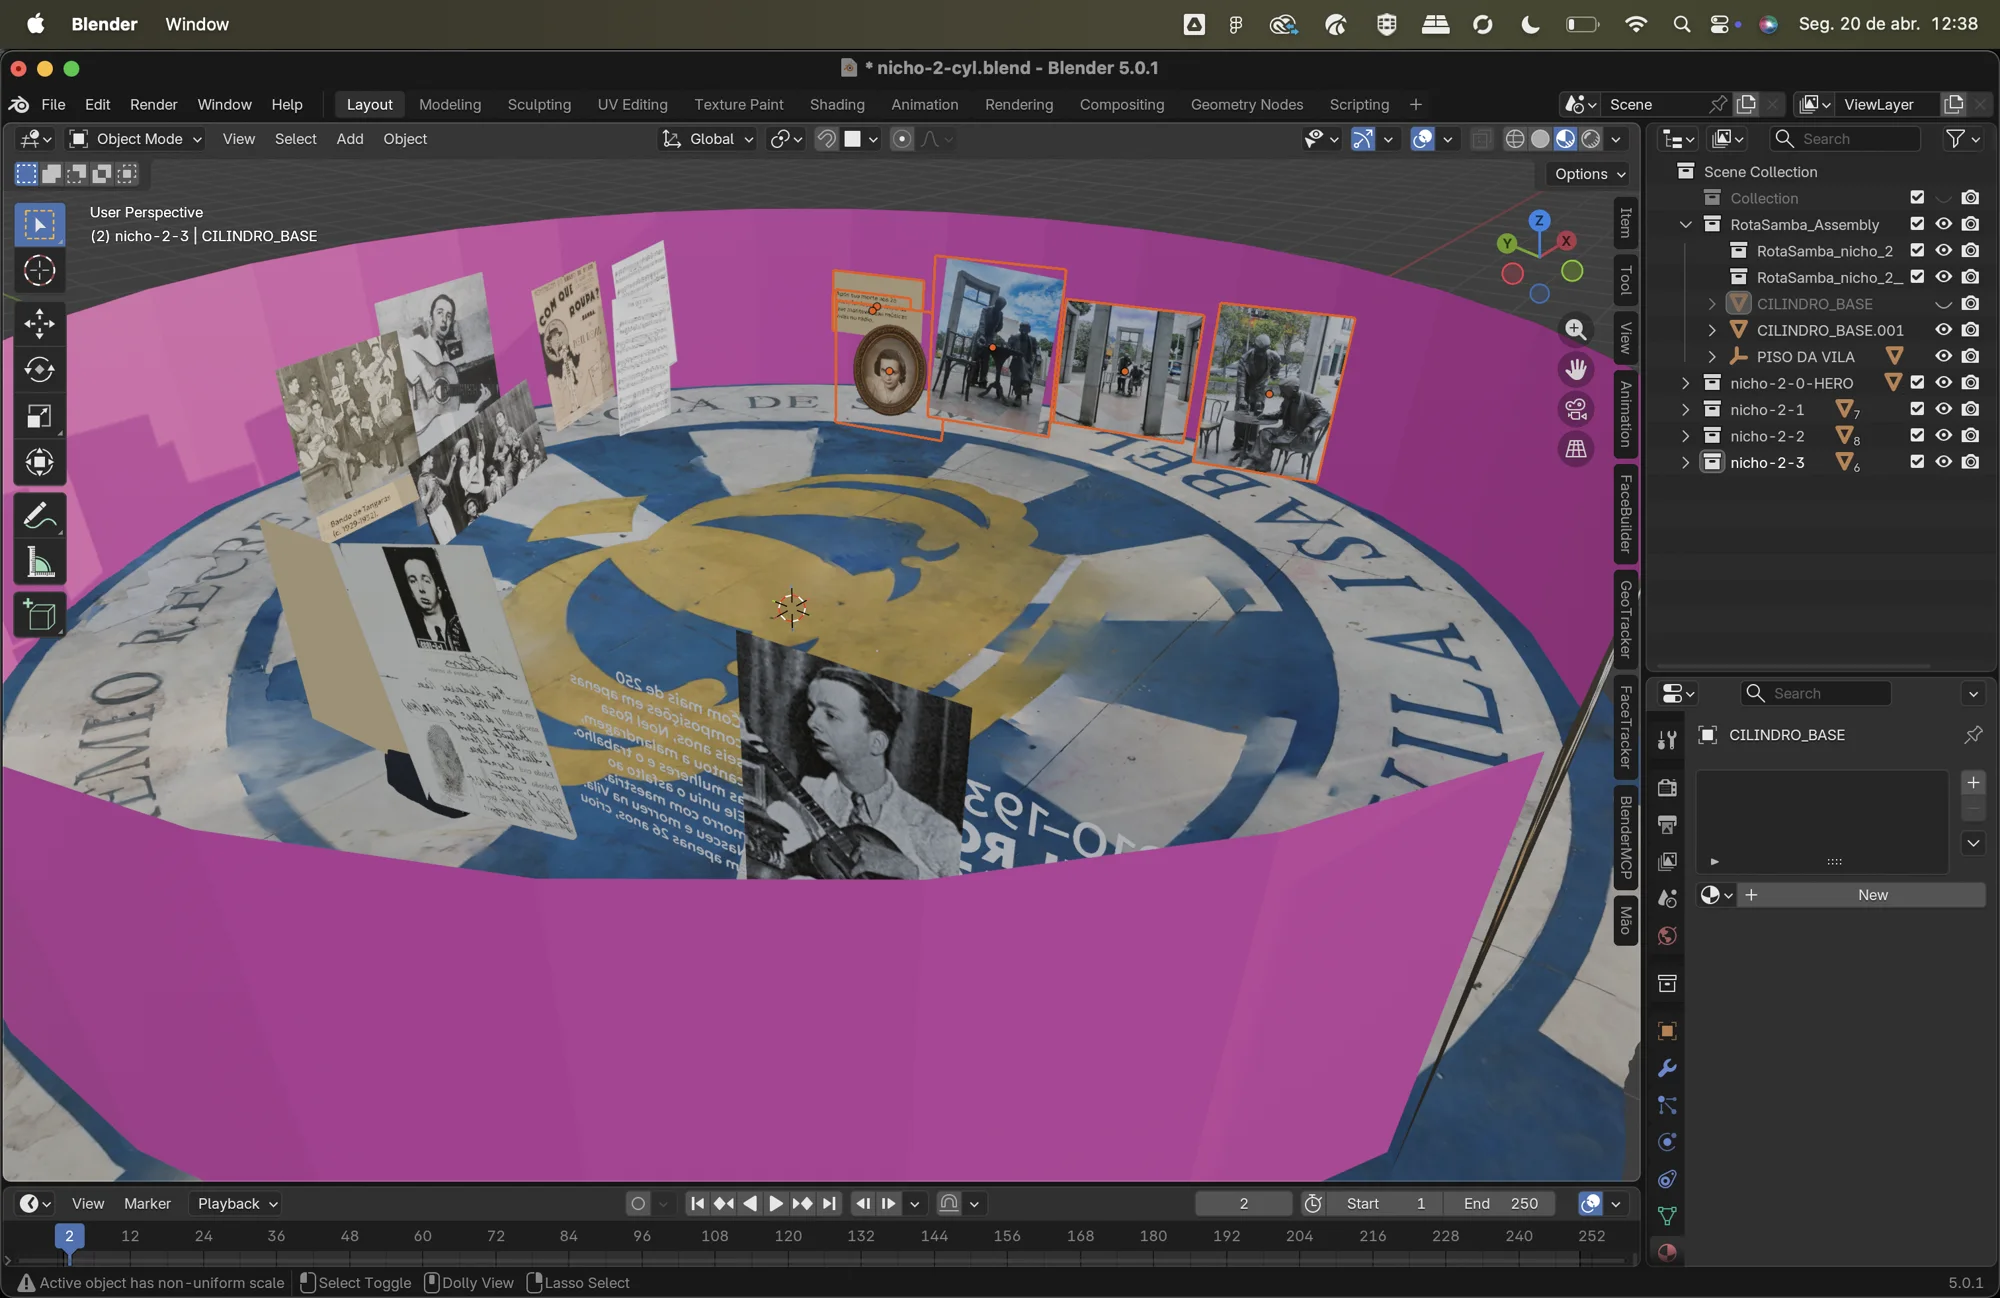
Task: Hide the PISO DA VILA object
Action: [1943, 356]
